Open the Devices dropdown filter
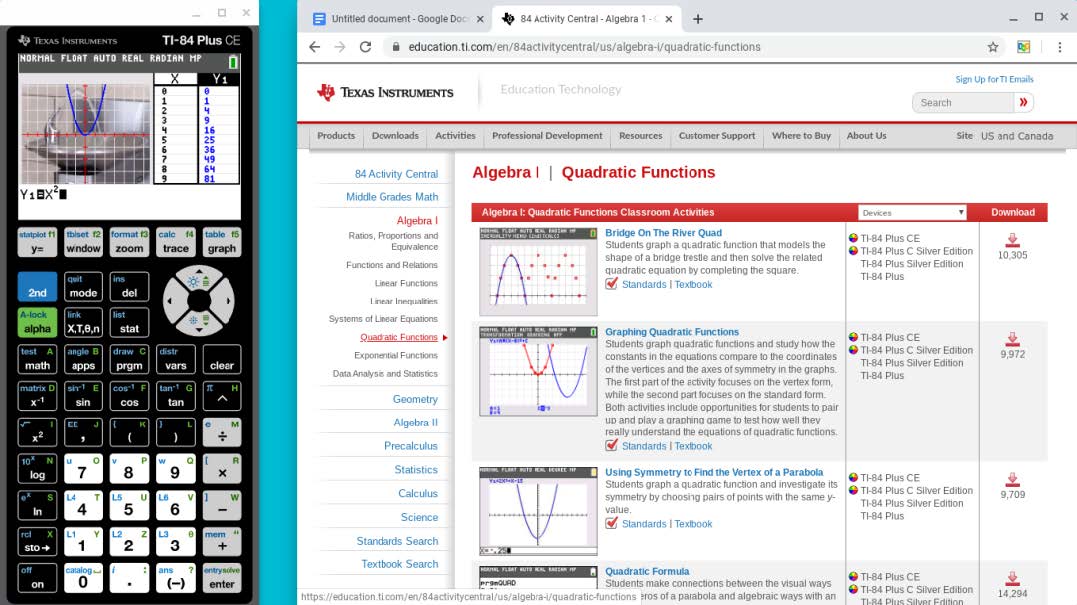1077x605 pixels. (x=912, y=212)
